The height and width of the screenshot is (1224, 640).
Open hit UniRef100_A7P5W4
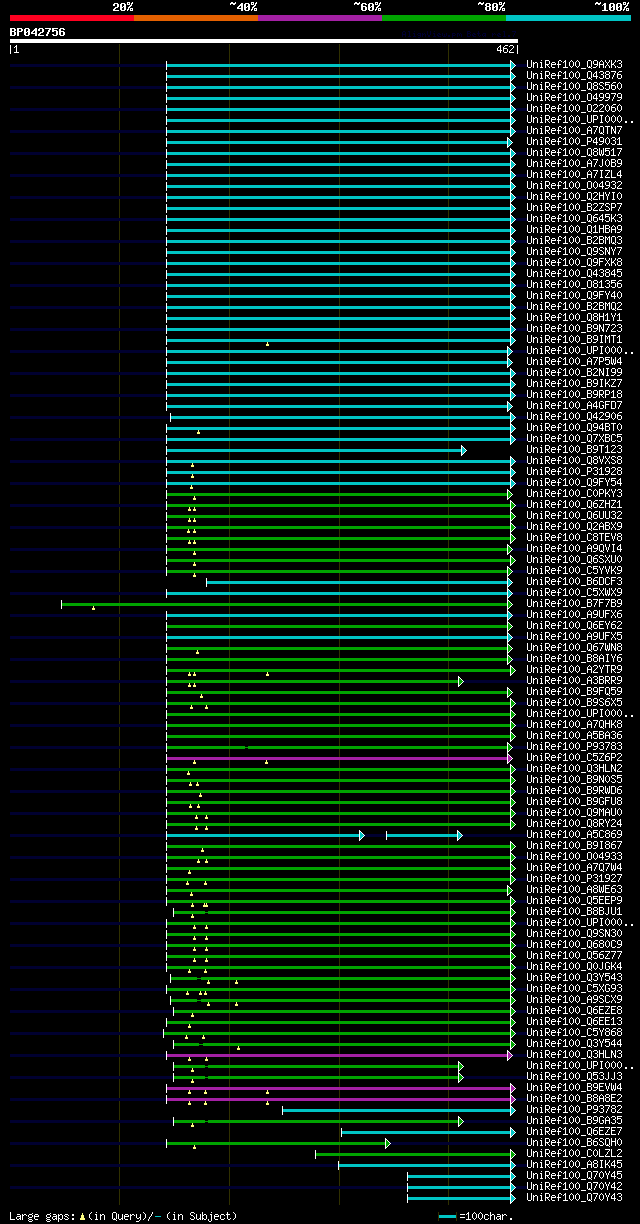[x=574, y=361]
